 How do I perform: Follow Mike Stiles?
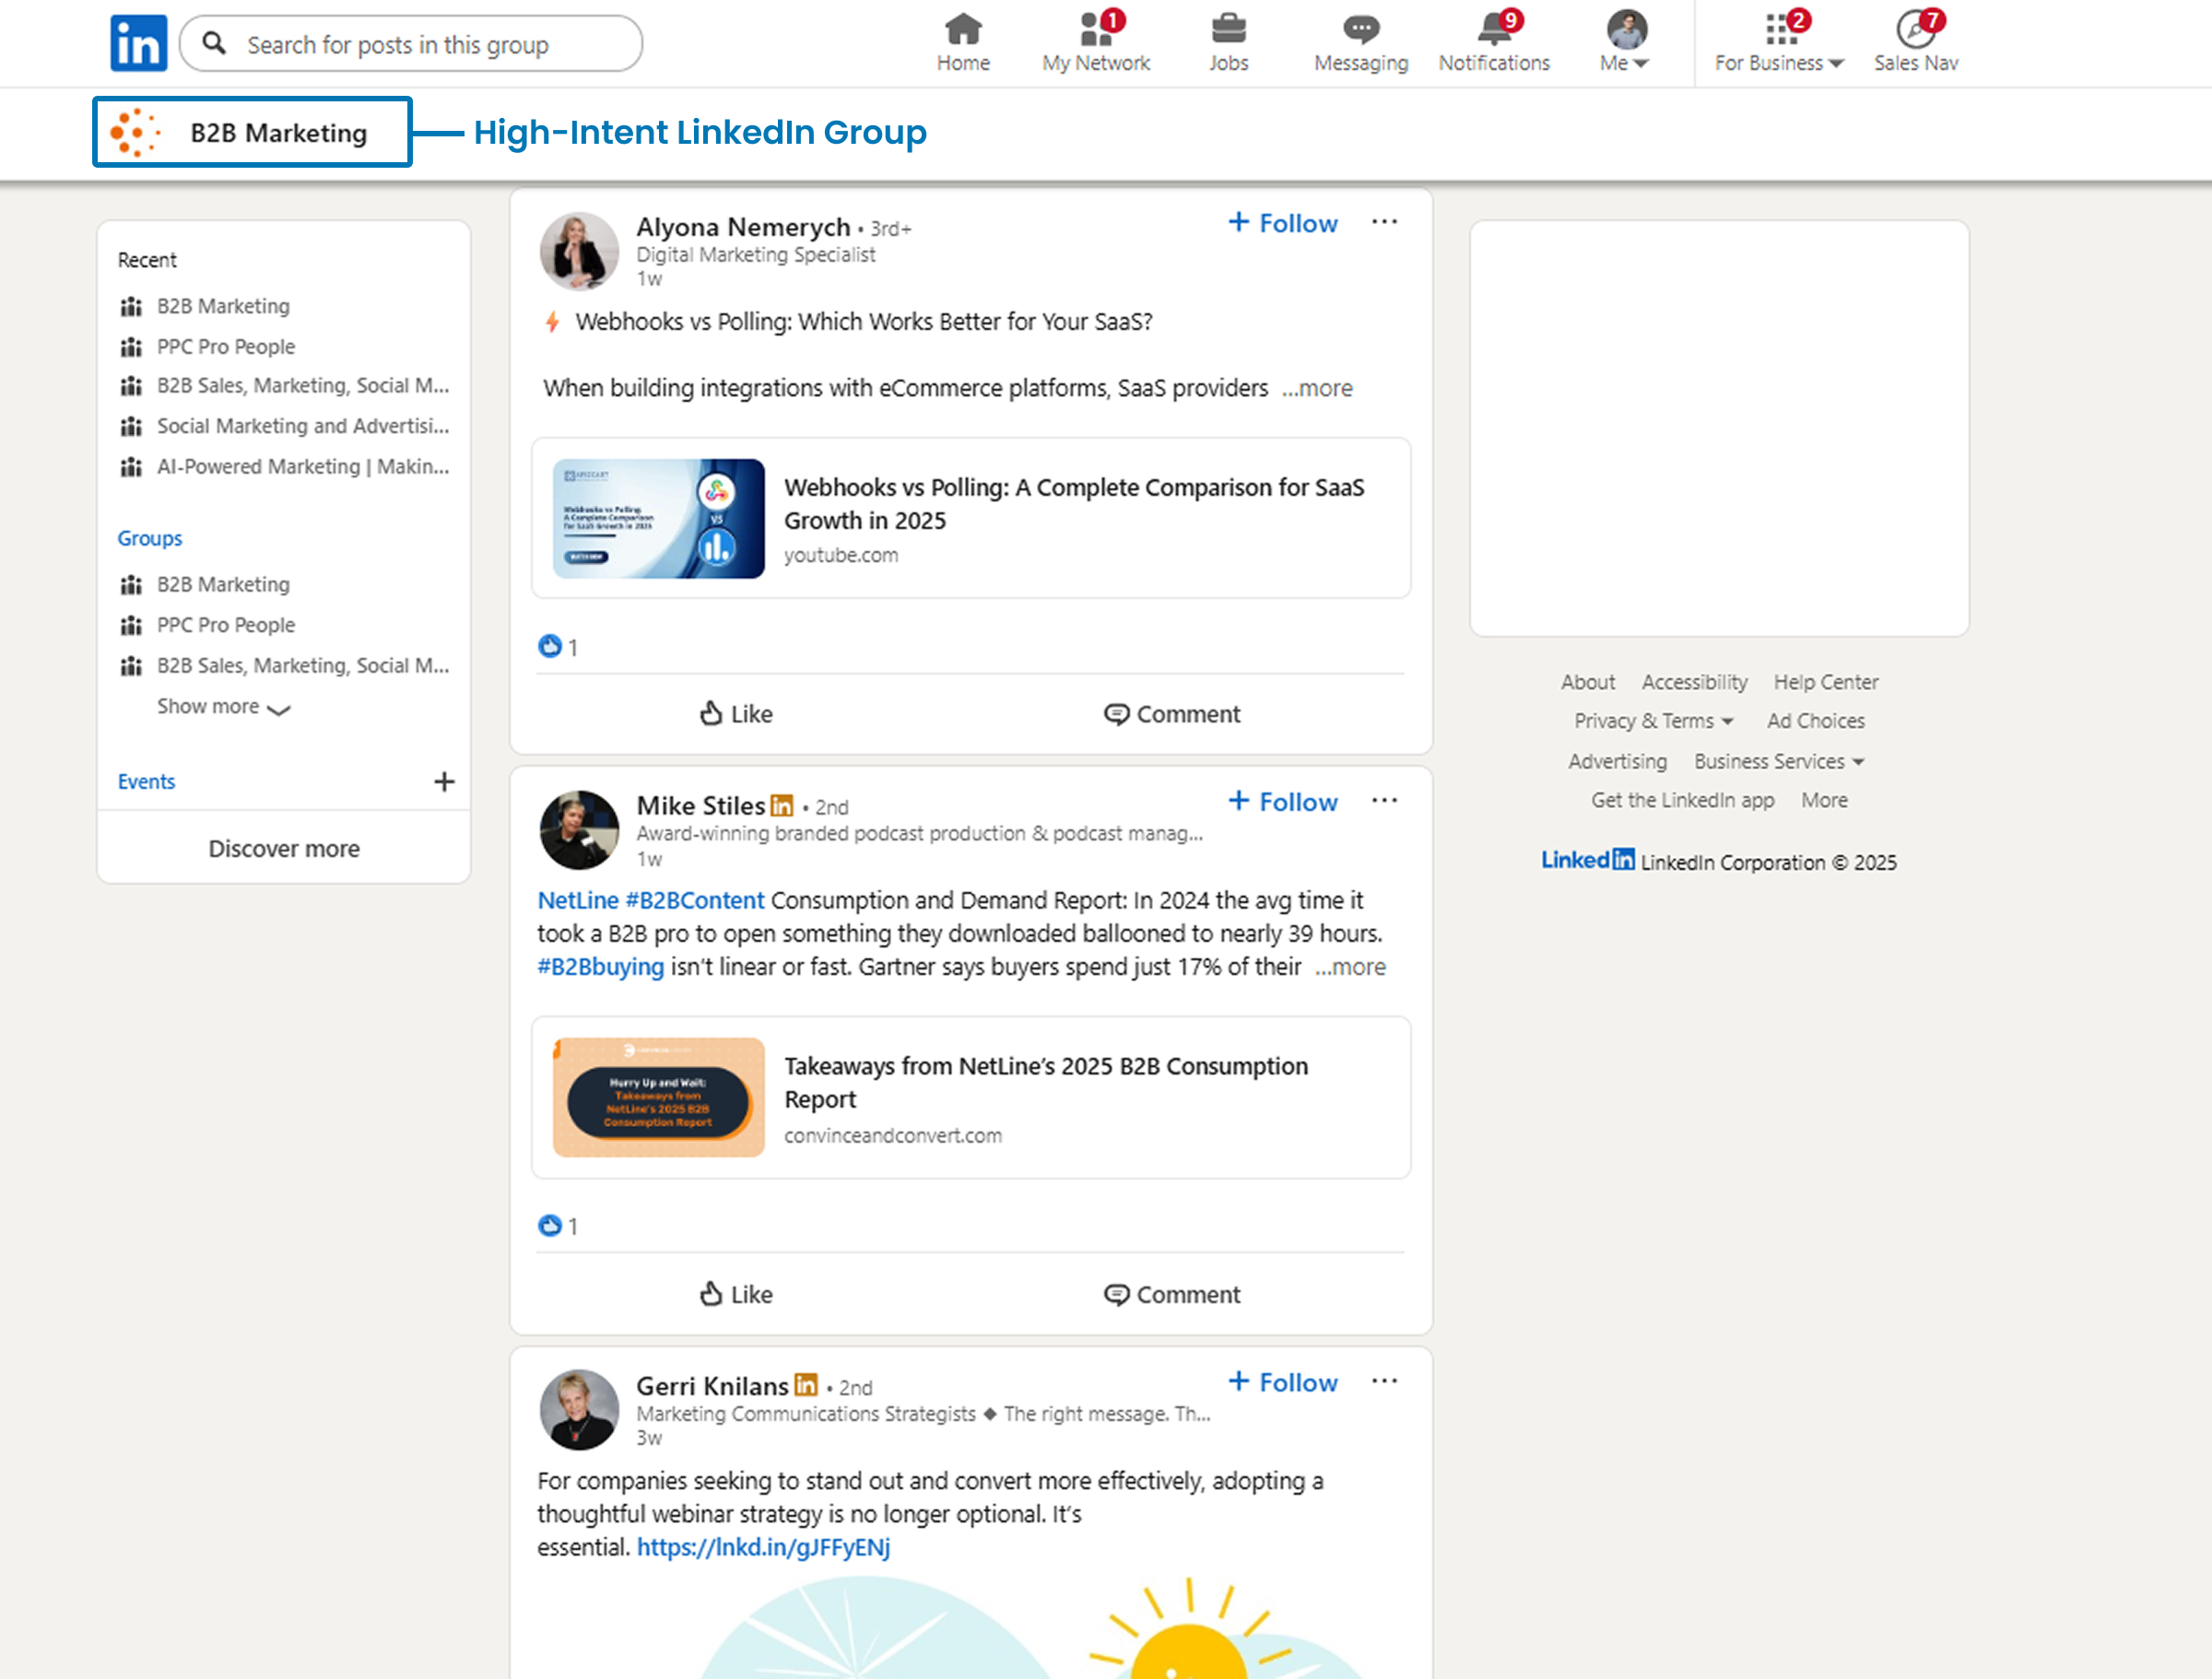pyautogui.click(x=1283, y=802)
